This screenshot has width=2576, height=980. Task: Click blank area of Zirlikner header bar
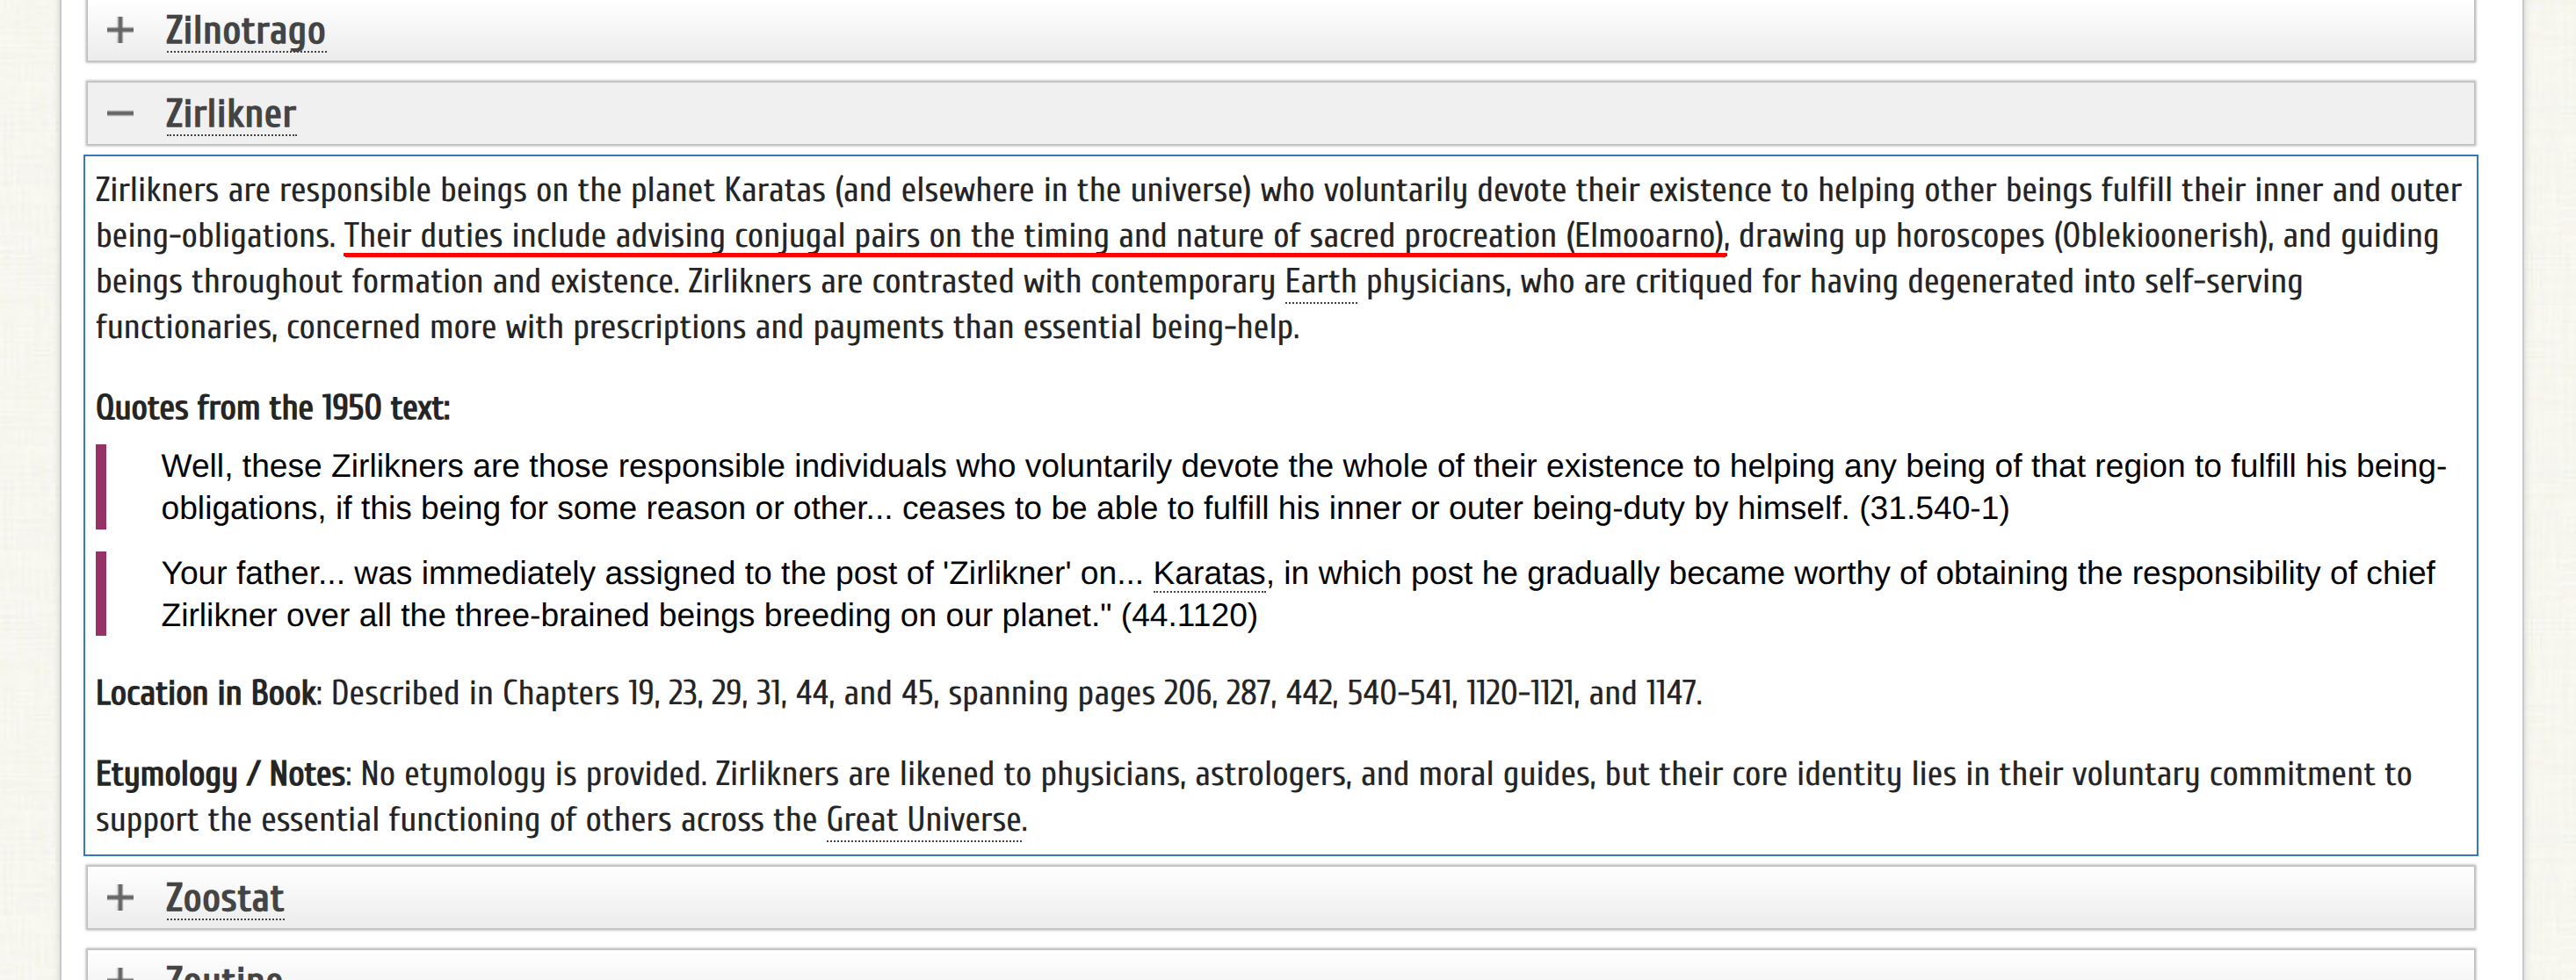coord(1400,114)
